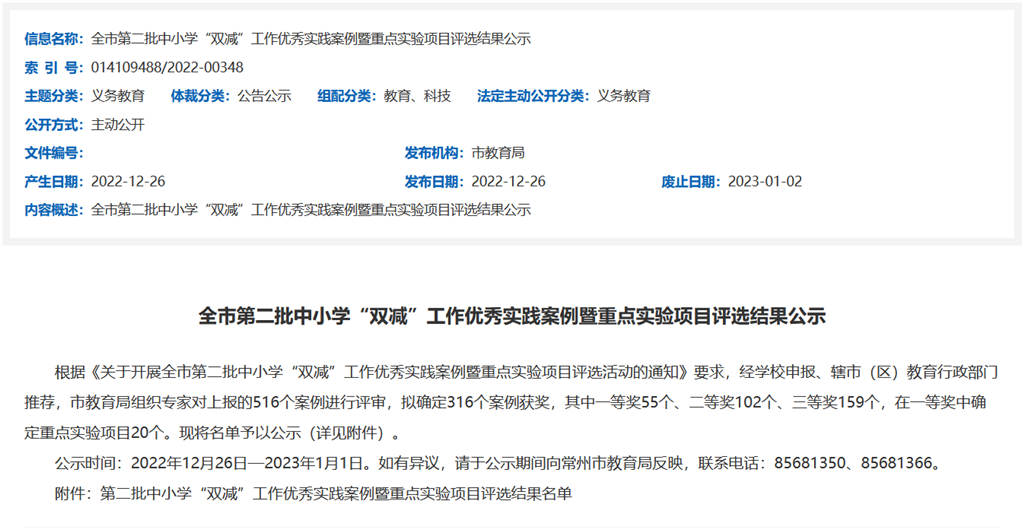1024x529 pixels.
Task: Click the 索引号 label
Action: tap(54, 67)
